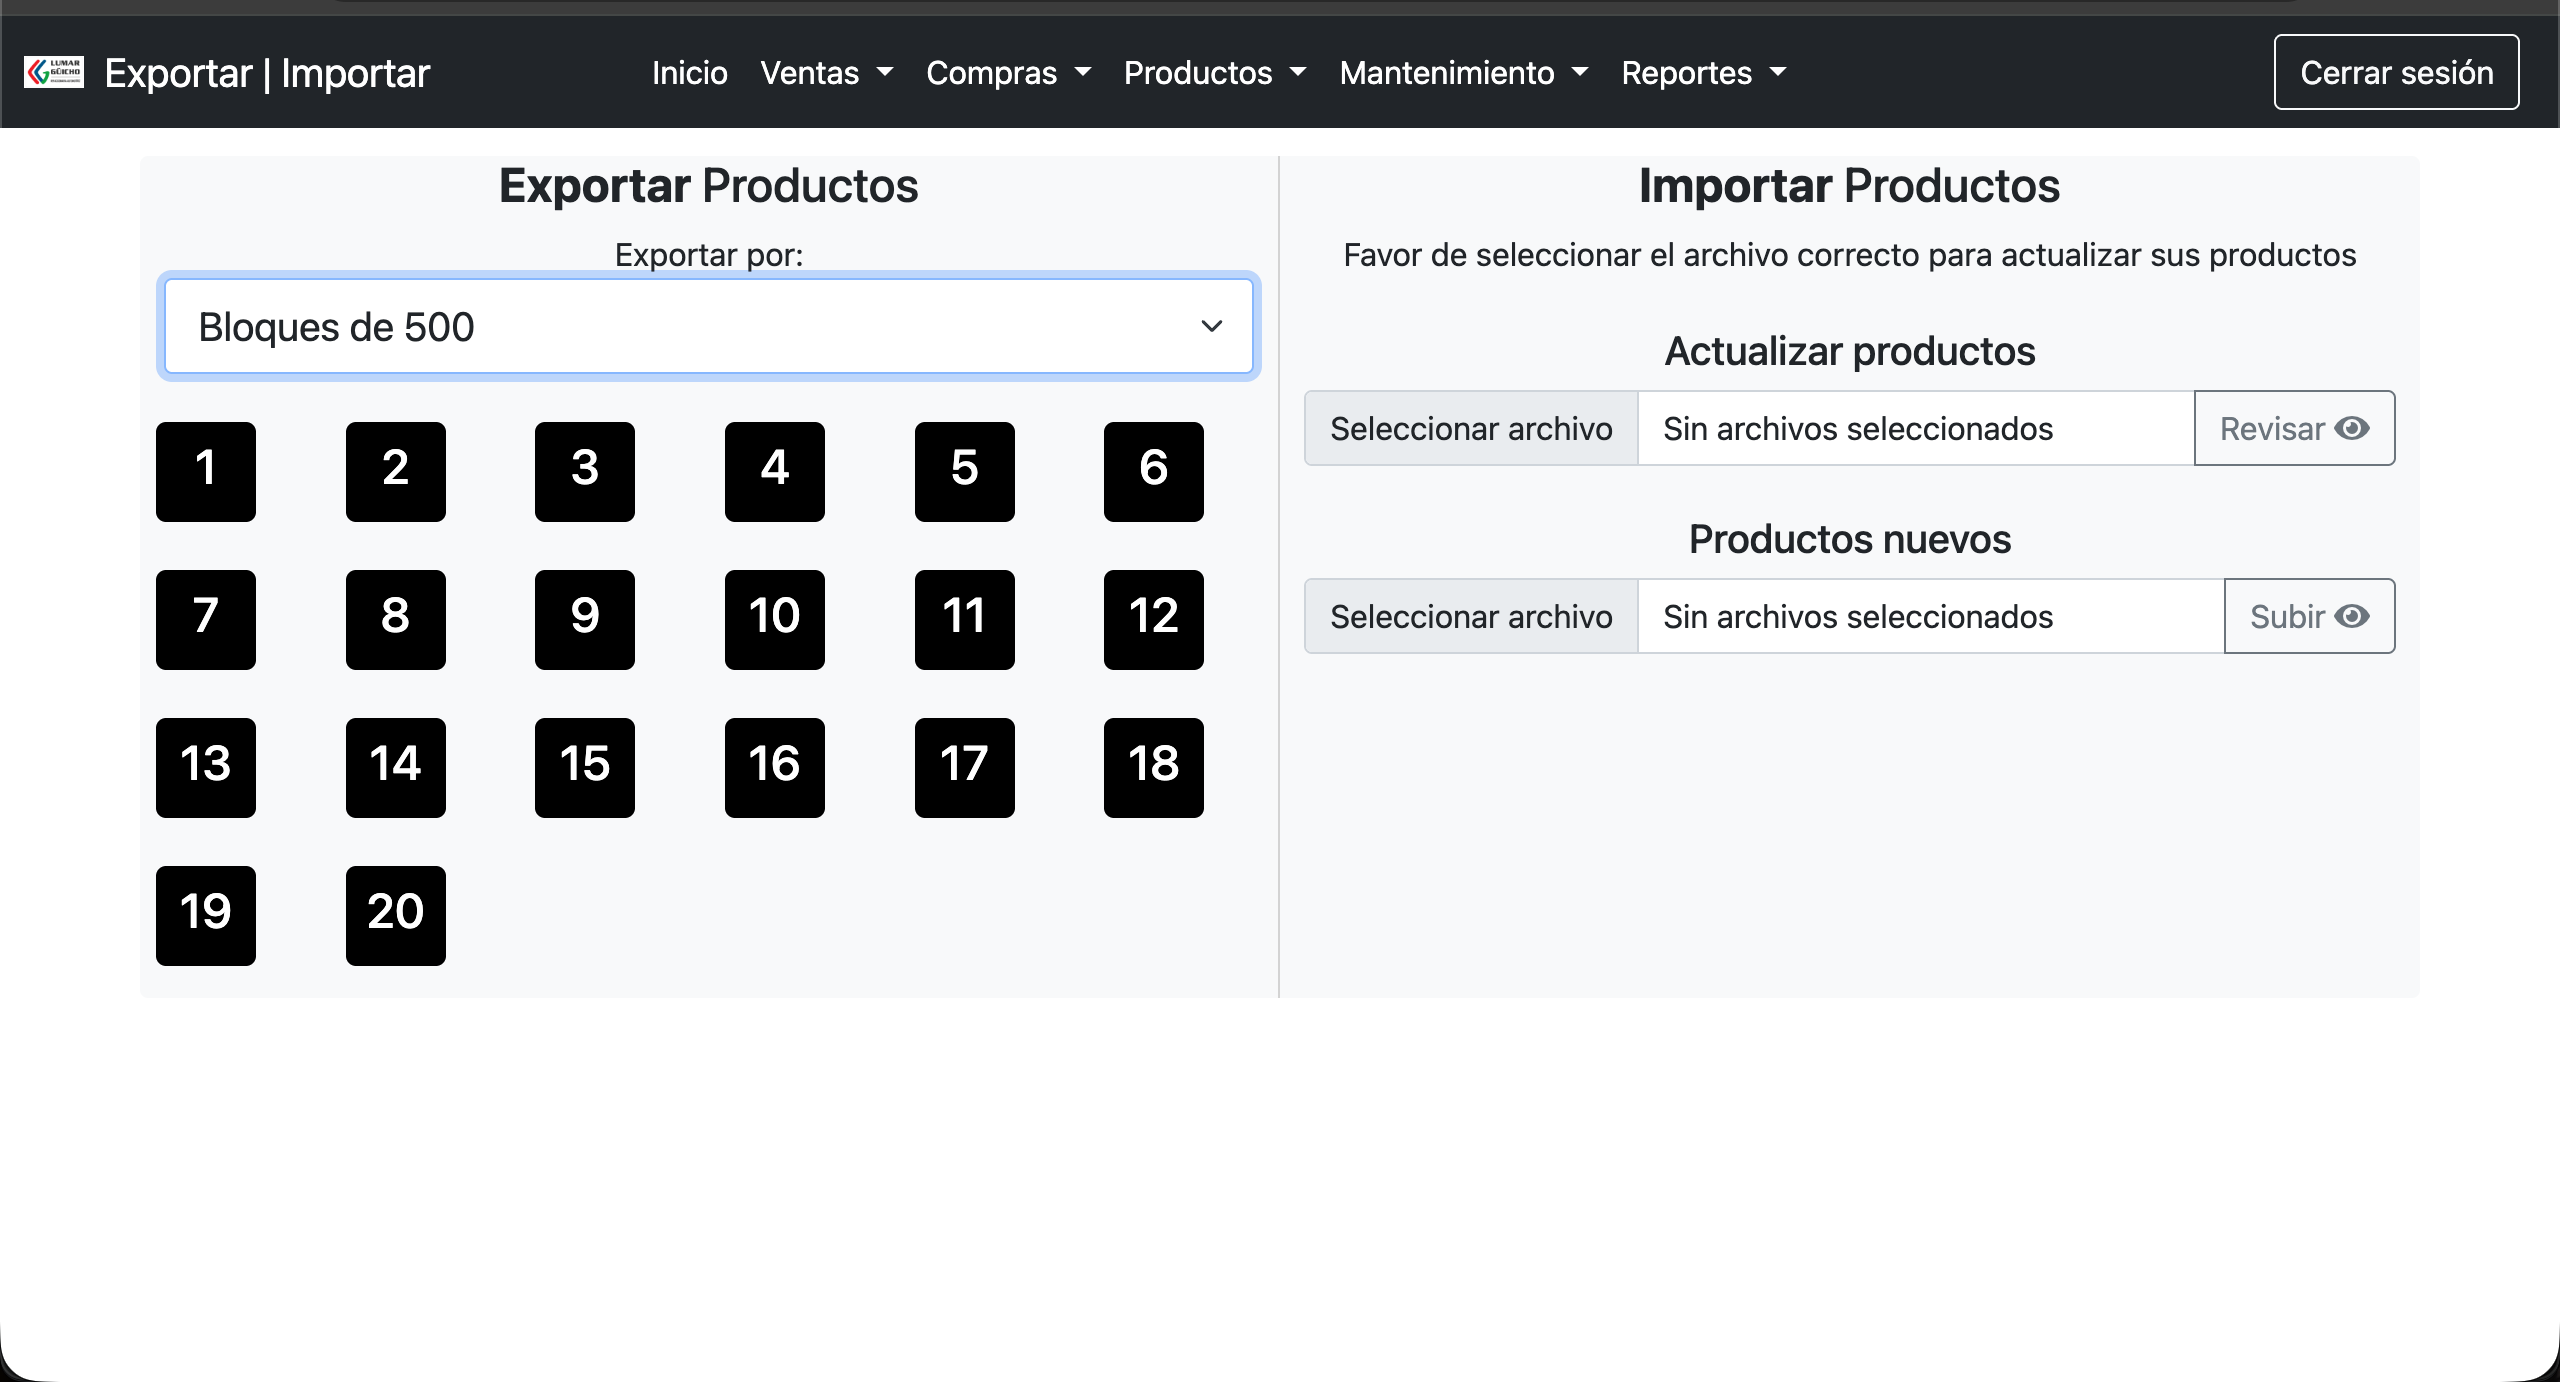Open the Productos menu

(x=1216, y=72)
